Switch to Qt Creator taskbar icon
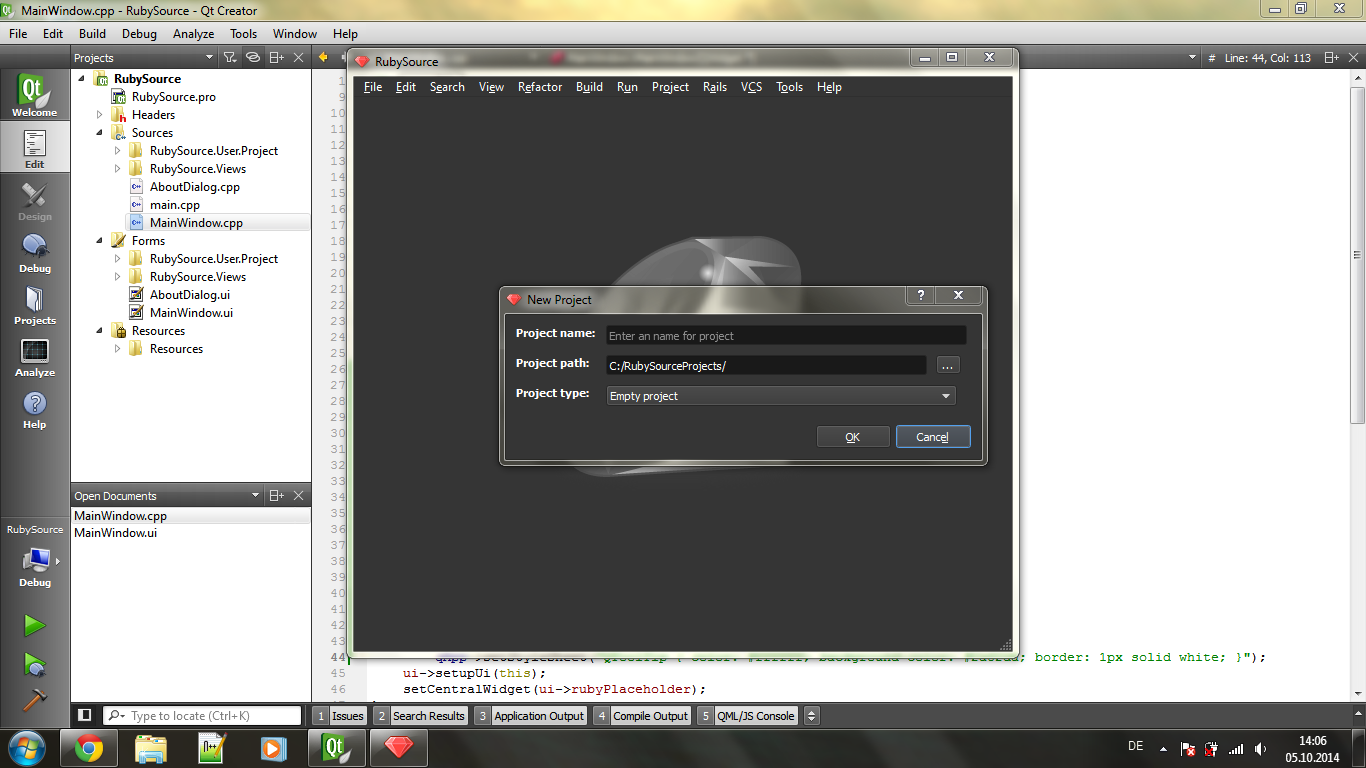 tap(336, 748)
